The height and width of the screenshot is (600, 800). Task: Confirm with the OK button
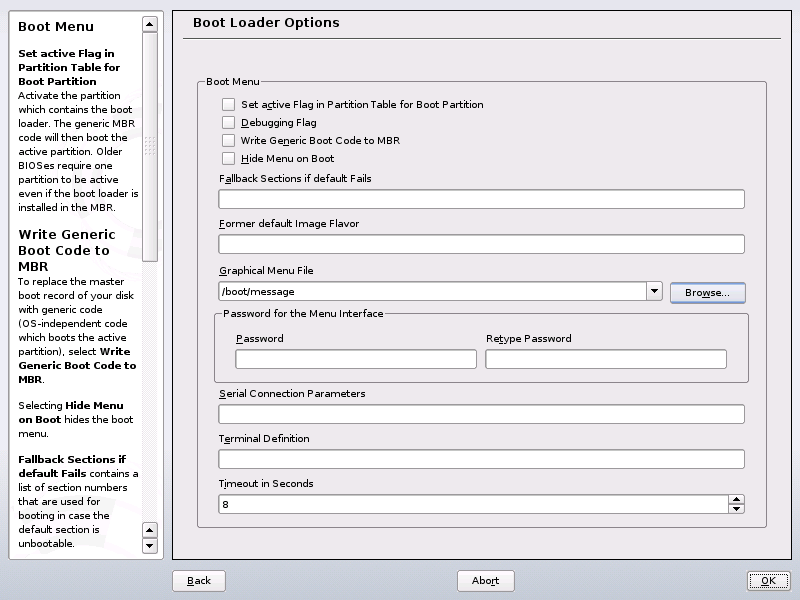pyautogui.click(x=768, y=581)
